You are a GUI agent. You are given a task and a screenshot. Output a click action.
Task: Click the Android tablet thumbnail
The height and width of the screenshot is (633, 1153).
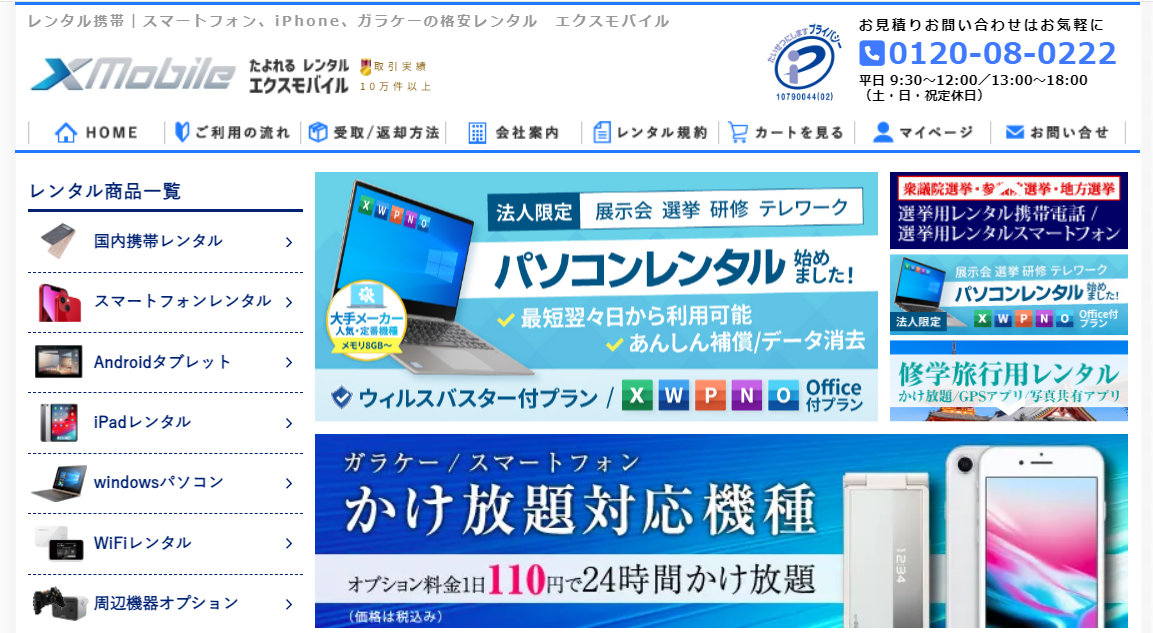(x=59, y=362)
